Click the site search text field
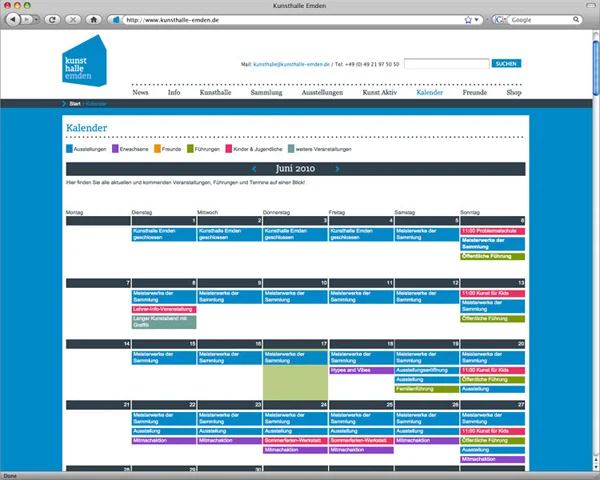The height and width of the screenshot is (480, 600). (x=446, y=63)
